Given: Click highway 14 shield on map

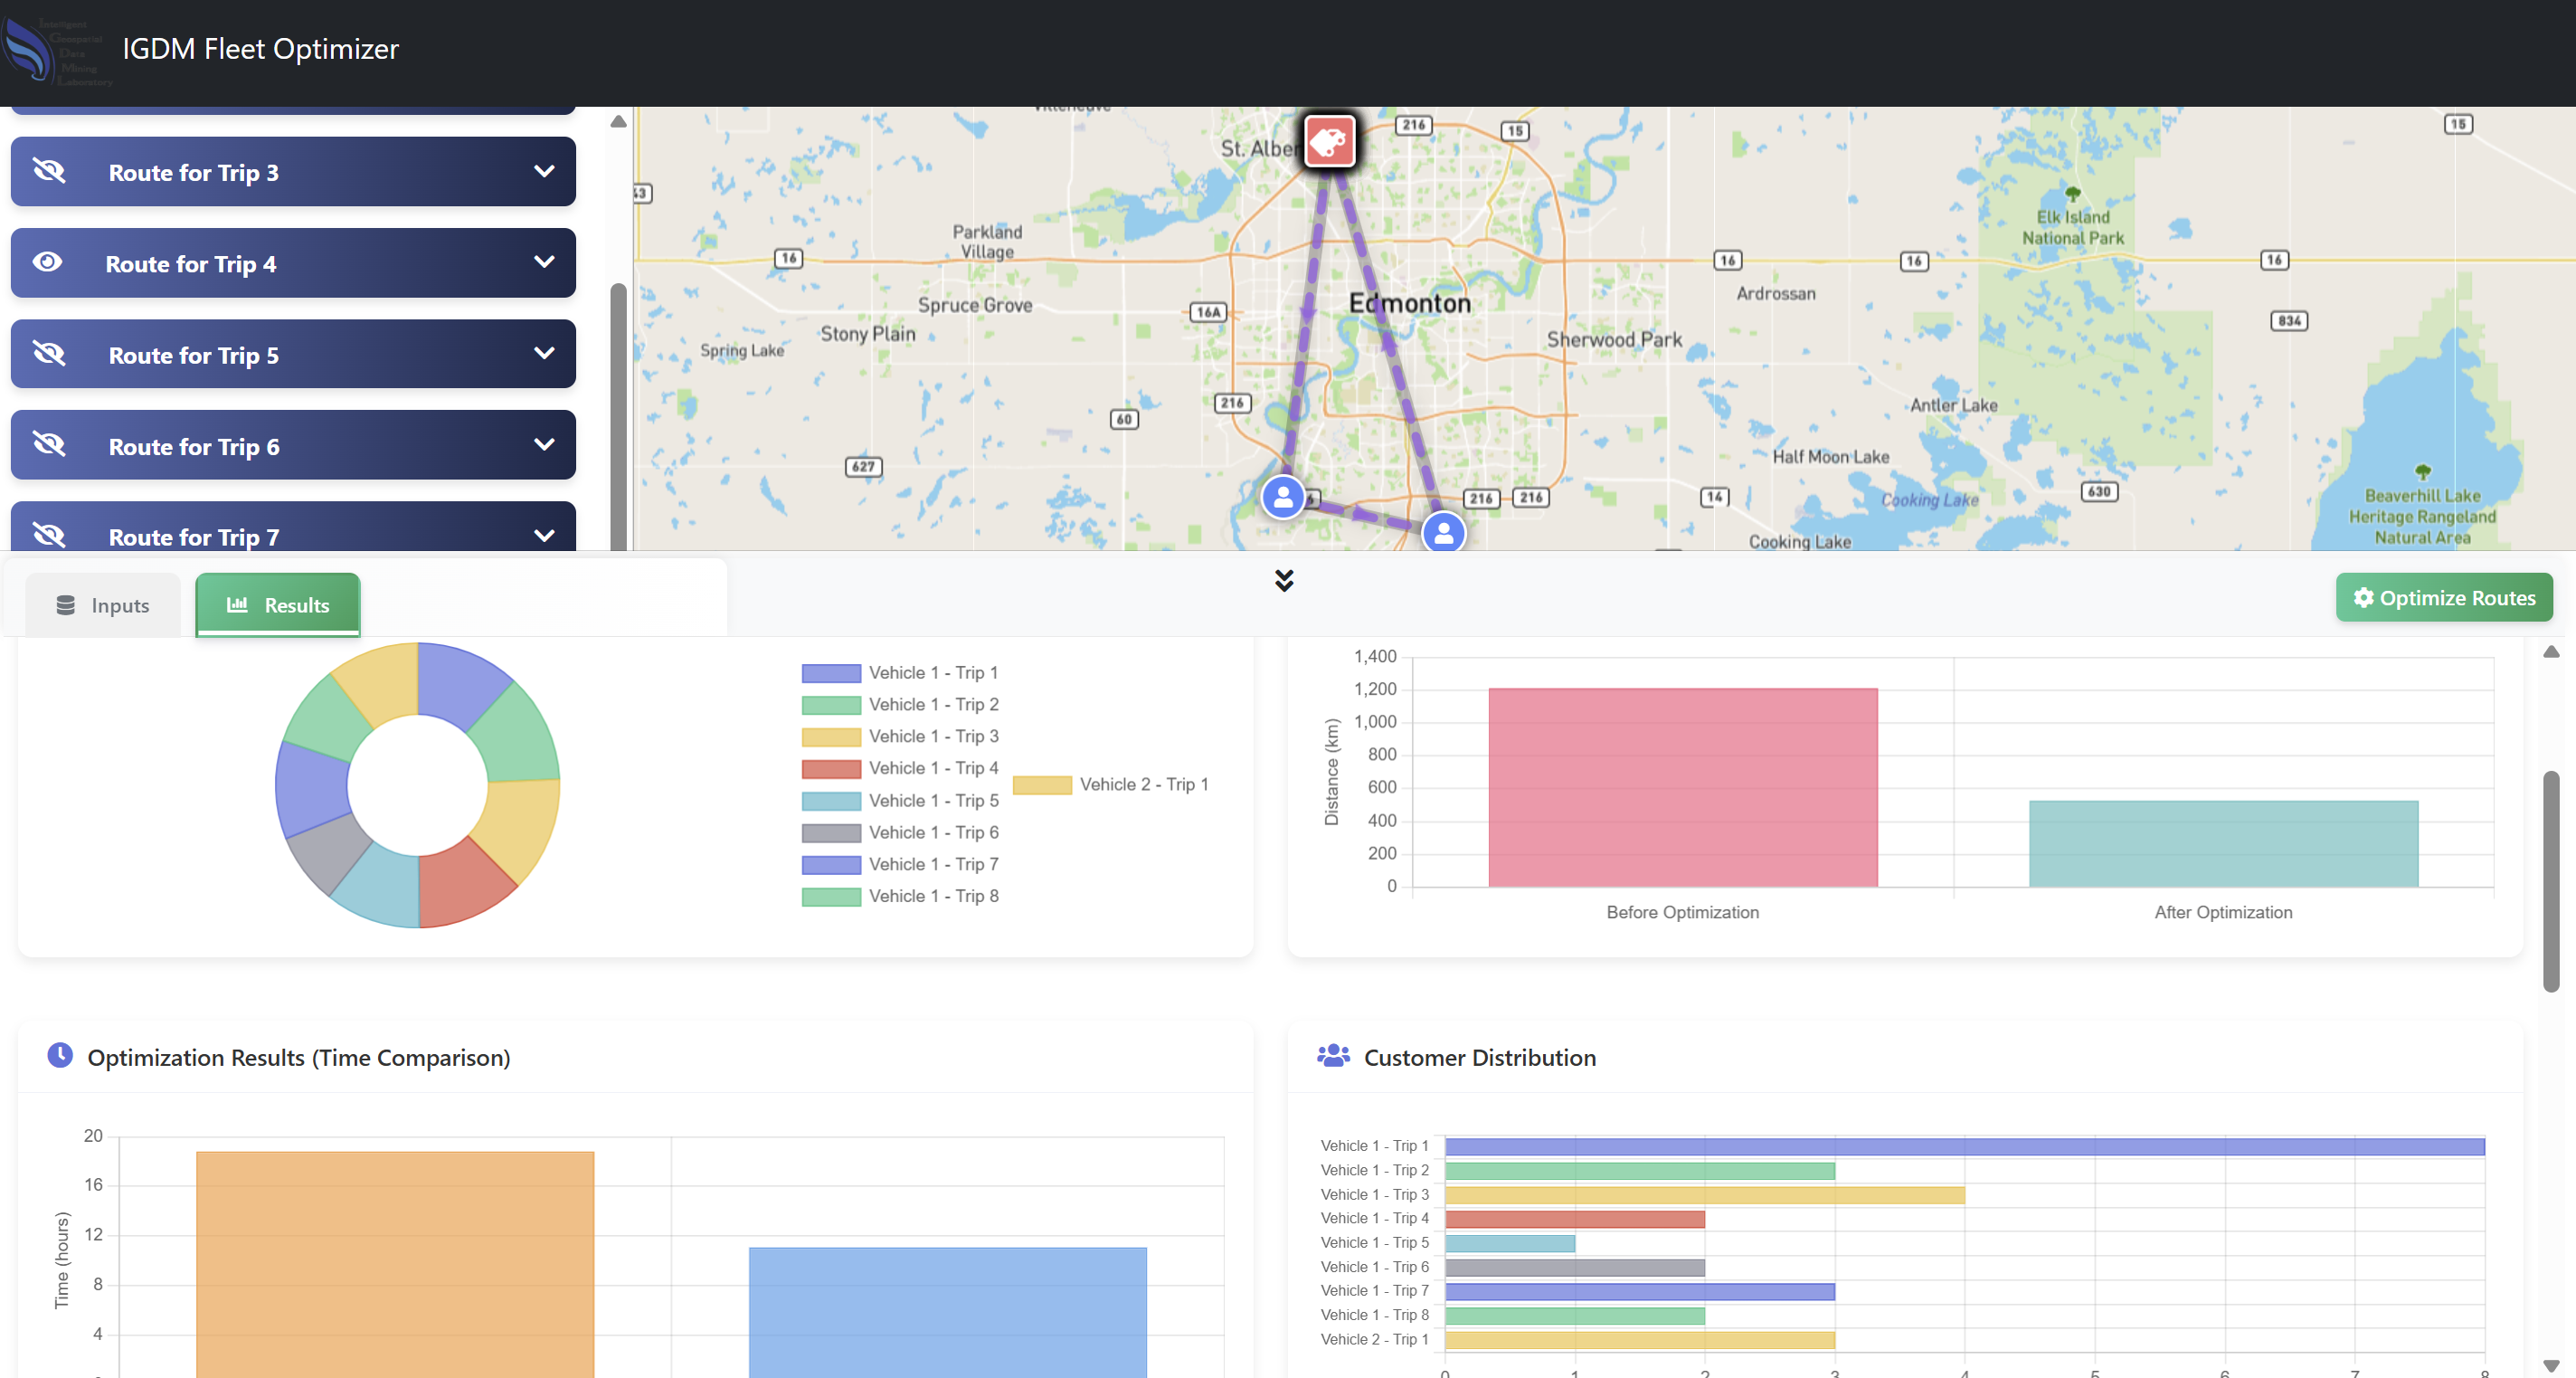Looking at the screenshot, I should 1714,496.
